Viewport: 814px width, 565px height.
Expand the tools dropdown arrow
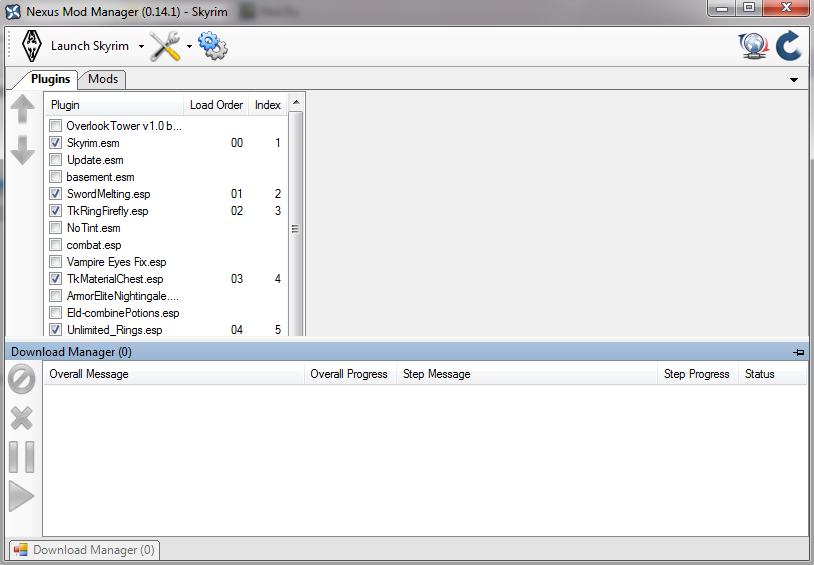click(189, 46)
